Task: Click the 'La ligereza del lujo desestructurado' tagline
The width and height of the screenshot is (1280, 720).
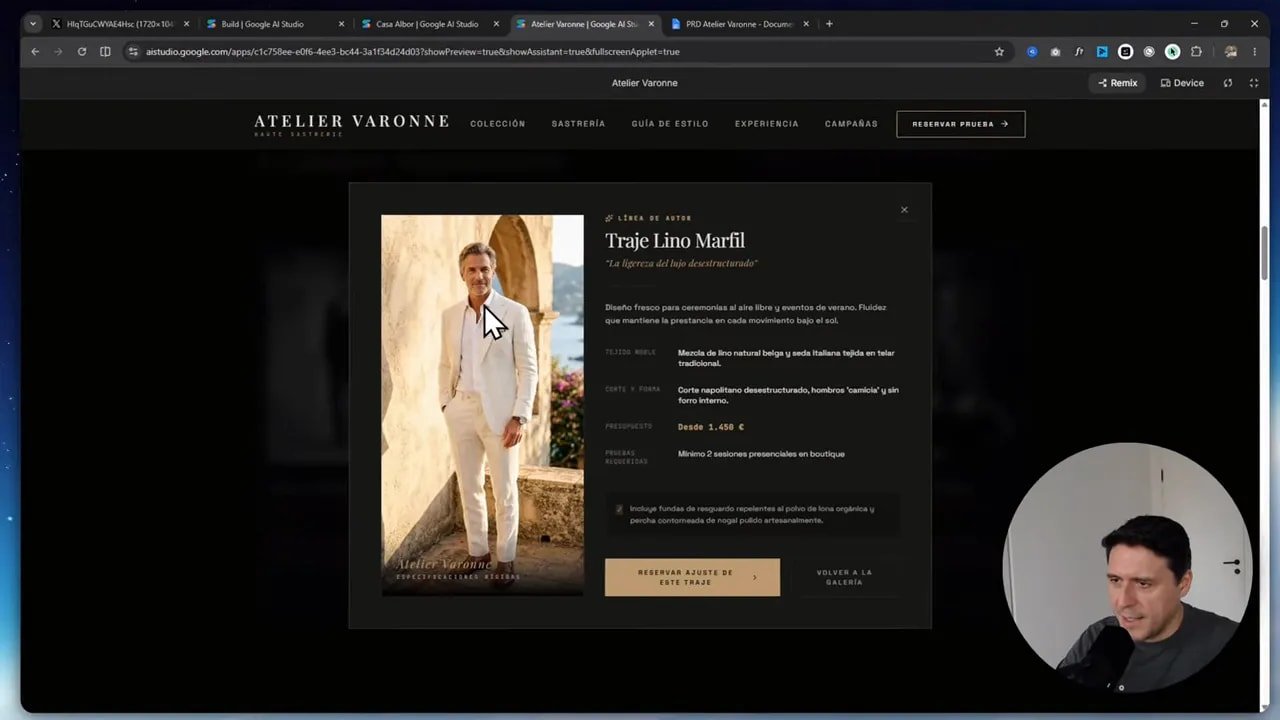Action: pyautogui.click(x=681, y=263)
